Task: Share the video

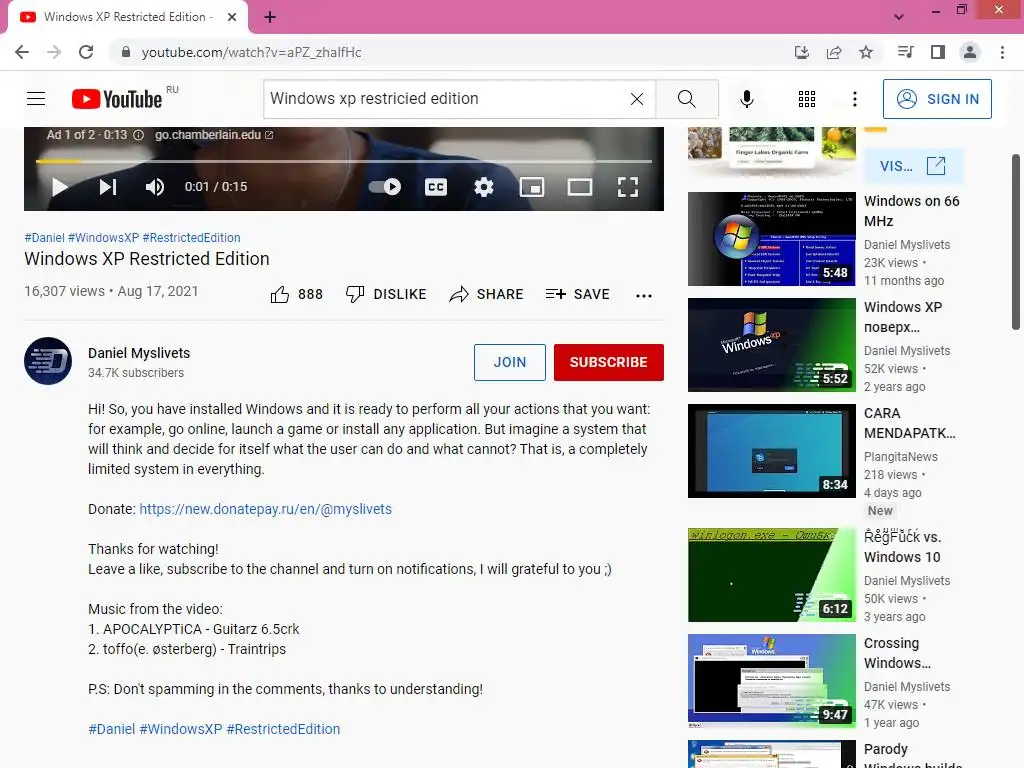Action: (x=487, y=295)
